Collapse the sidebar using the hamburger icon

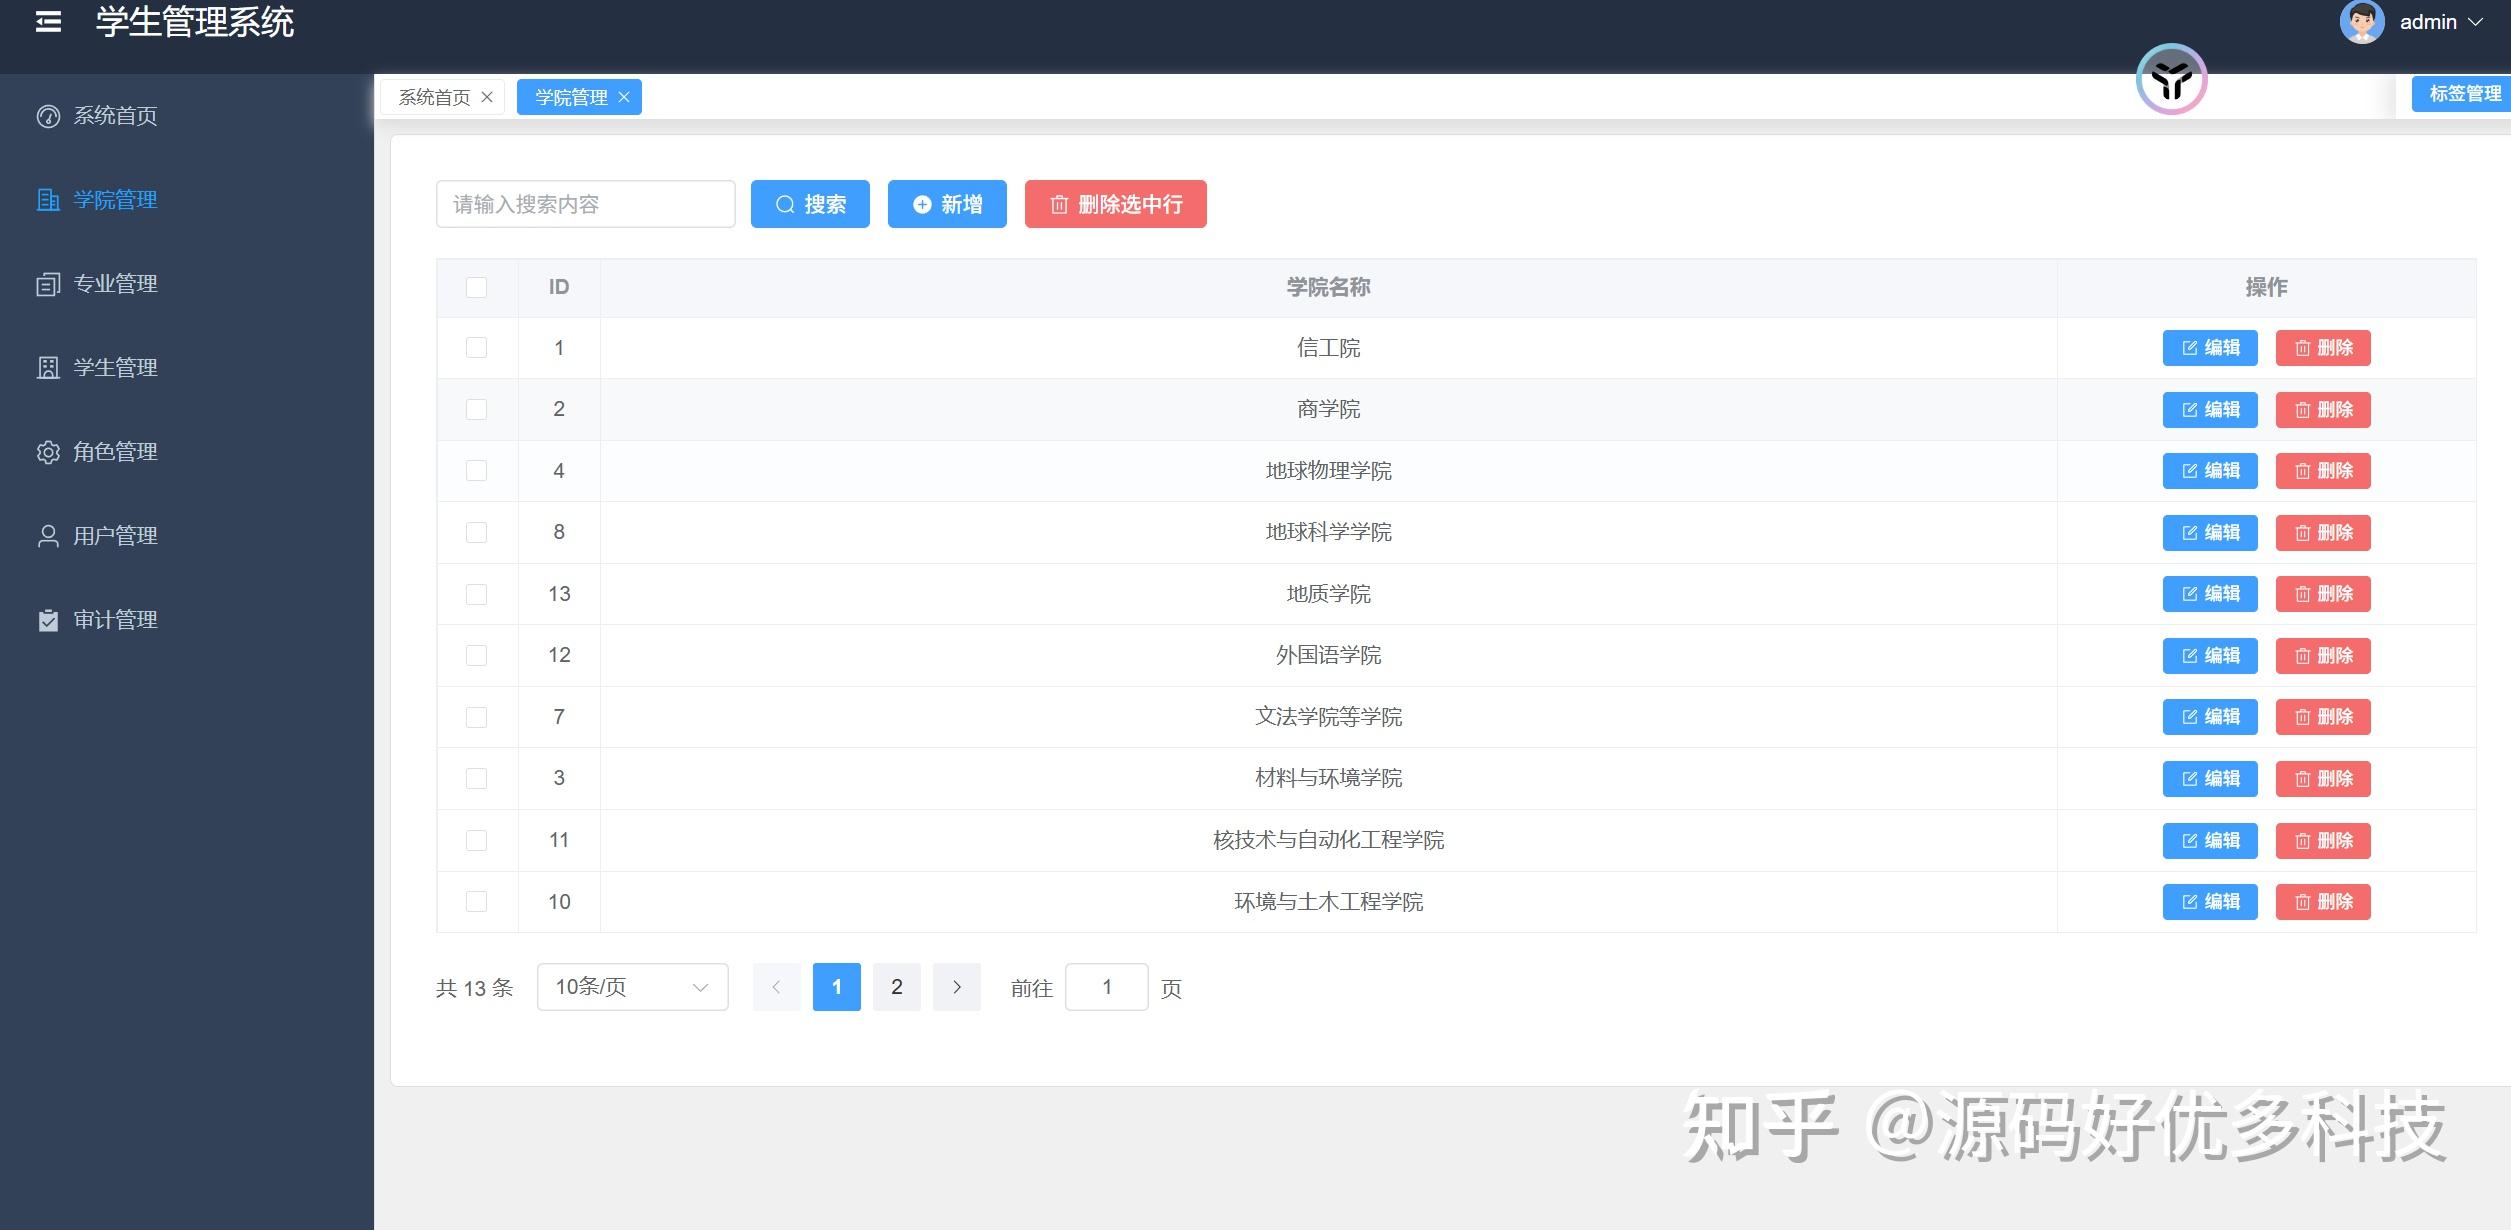tap(47, 21)
